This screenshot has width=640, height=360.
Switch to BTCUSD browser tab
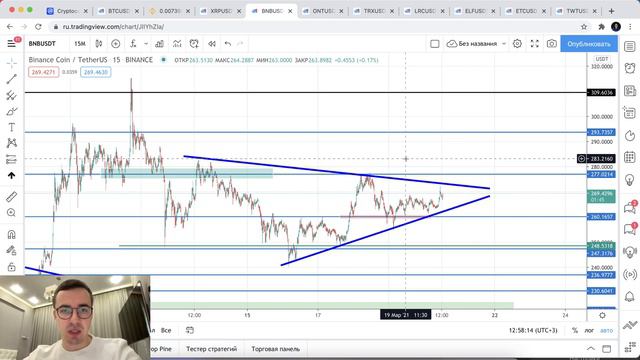click(x=118, y=11)
